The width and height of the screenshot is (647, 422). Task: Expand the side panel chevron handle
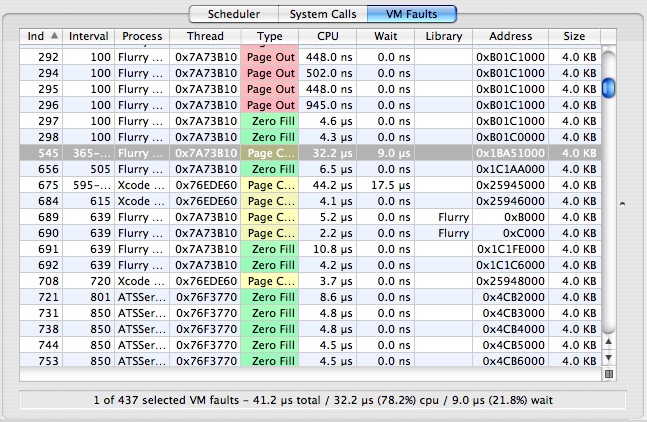[x=624, y=204]
